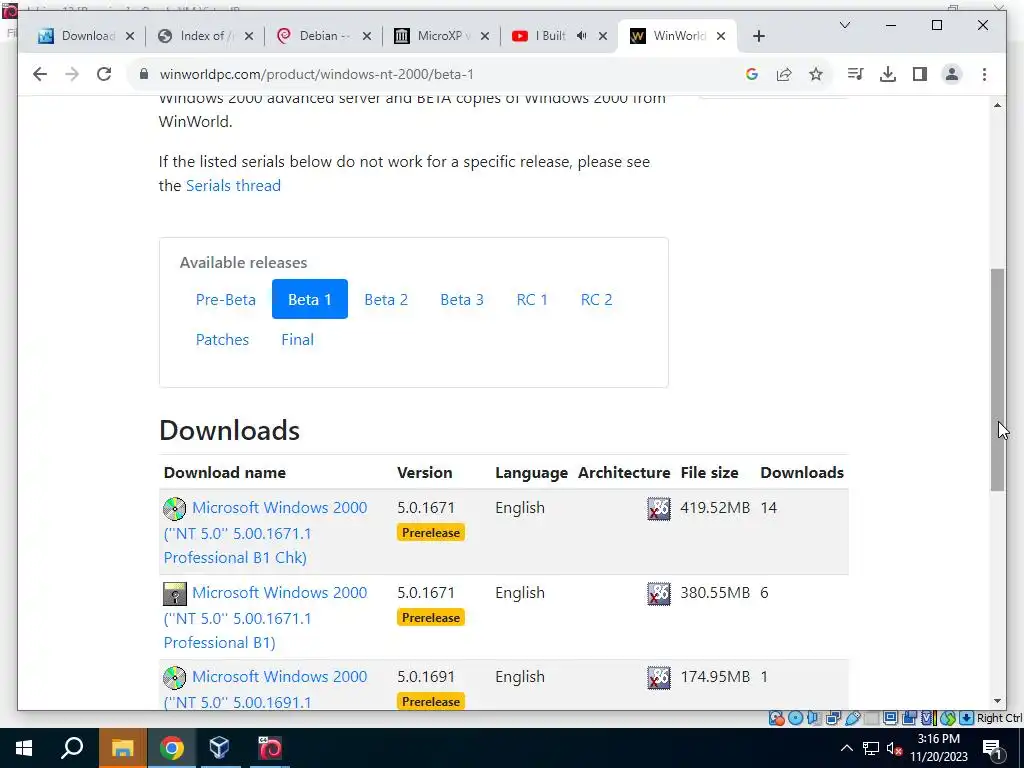This screenshot has height=768, width=1024.
Task: Click x86 architecture icon in 174.95MB row
Action: tap(658, 677)
